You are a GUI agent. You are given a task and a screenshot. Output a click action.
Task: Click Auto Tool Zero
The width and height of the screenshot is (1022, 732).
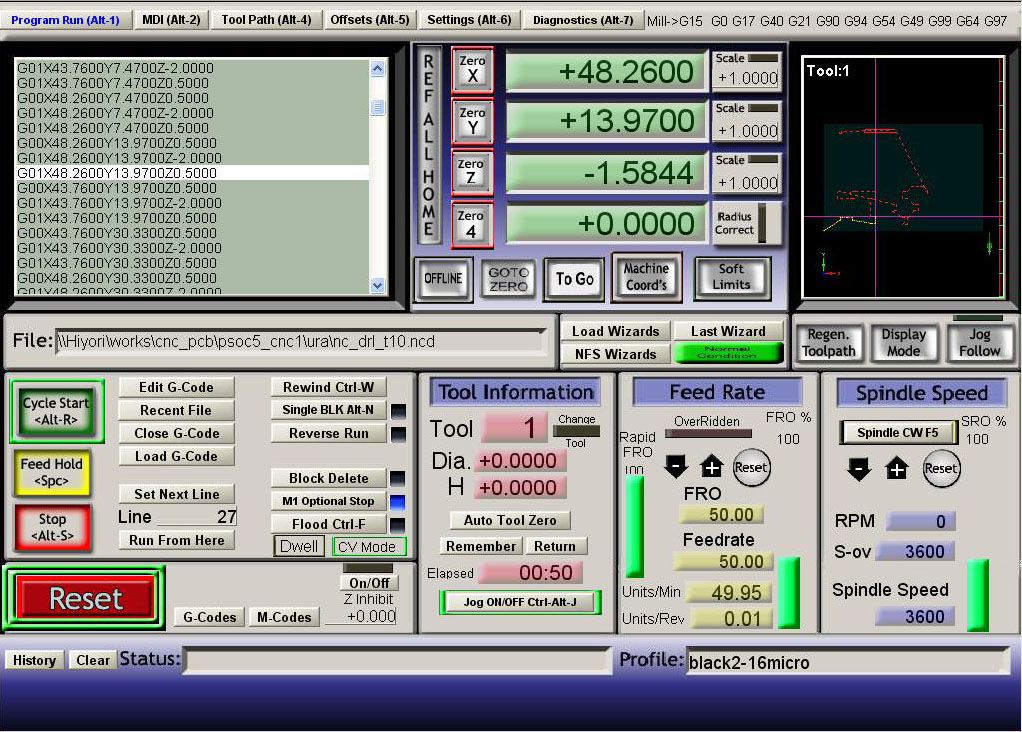point(510,520)
